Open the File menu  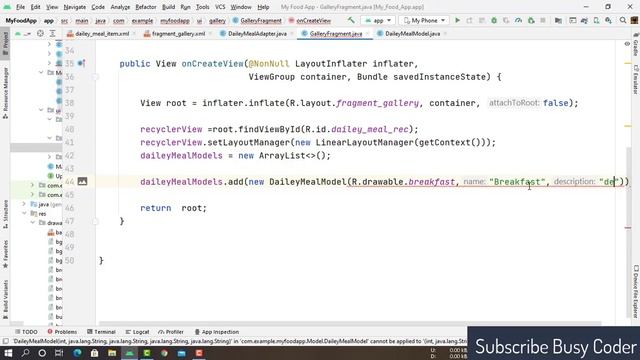pyautogui.click(x=20, y=7)
